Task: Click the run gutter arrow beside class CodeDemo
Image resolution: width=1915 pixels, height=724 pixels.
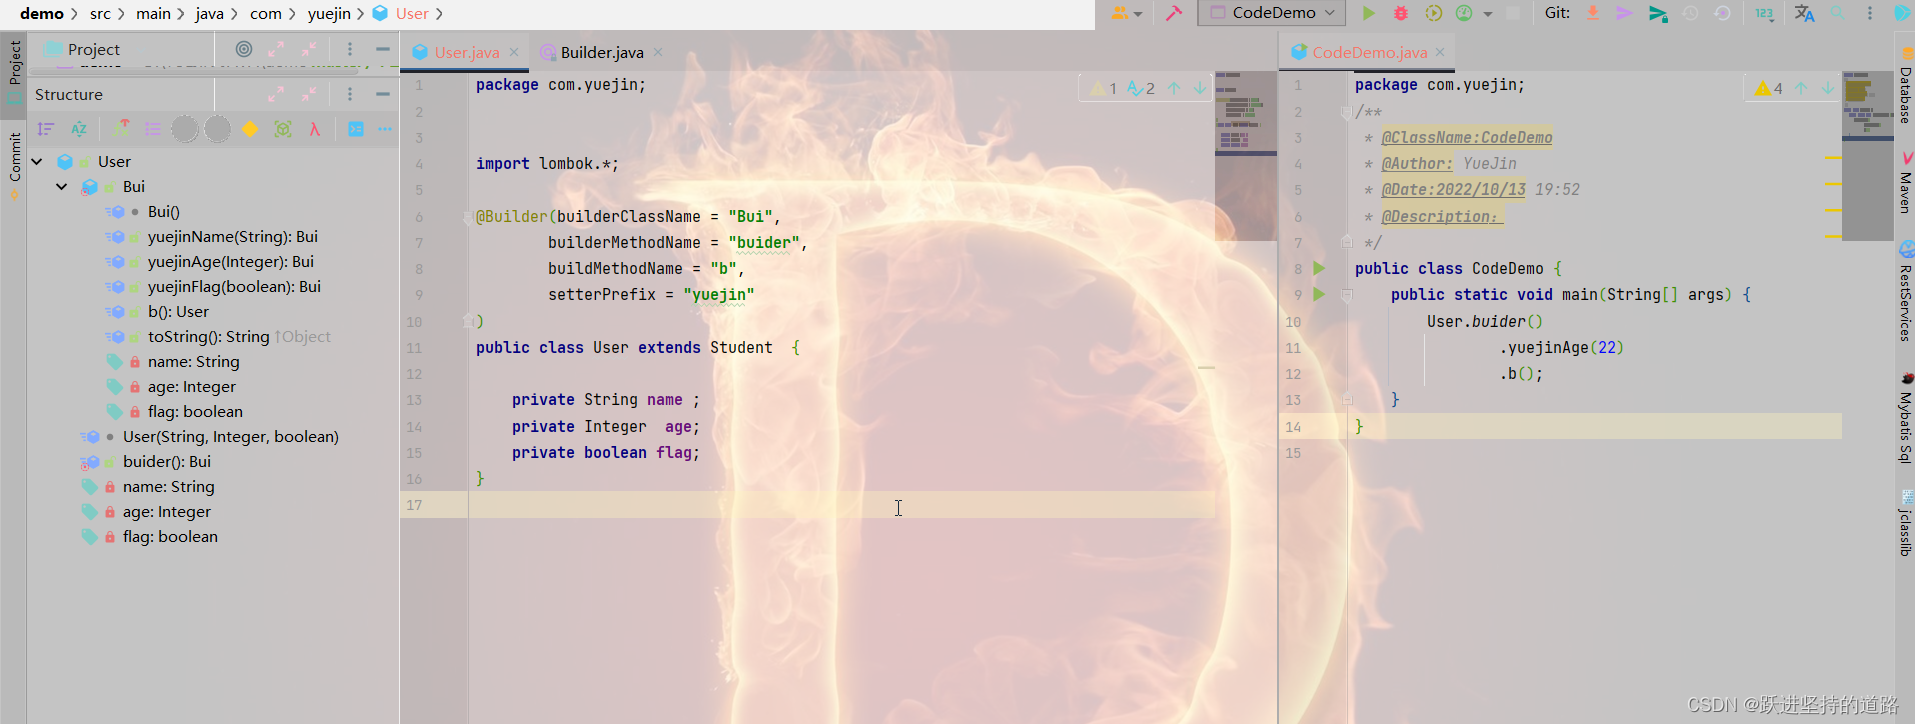Action: 1319,268
